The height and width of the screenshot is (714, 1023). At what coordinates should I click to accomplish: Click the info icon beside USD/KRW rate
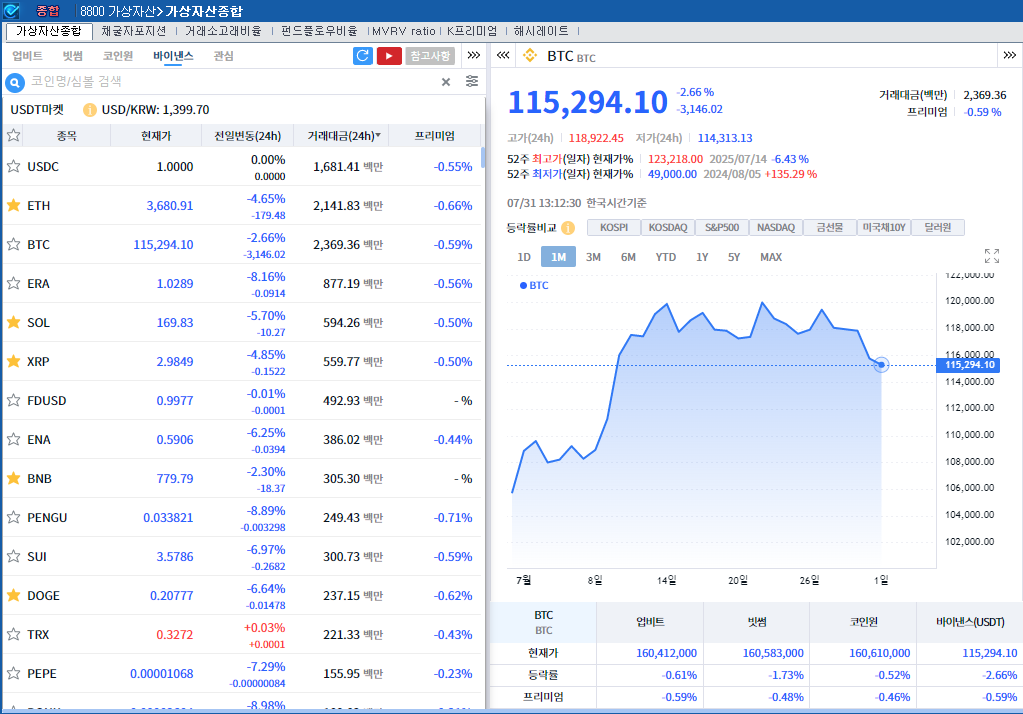tap(90, 110)
